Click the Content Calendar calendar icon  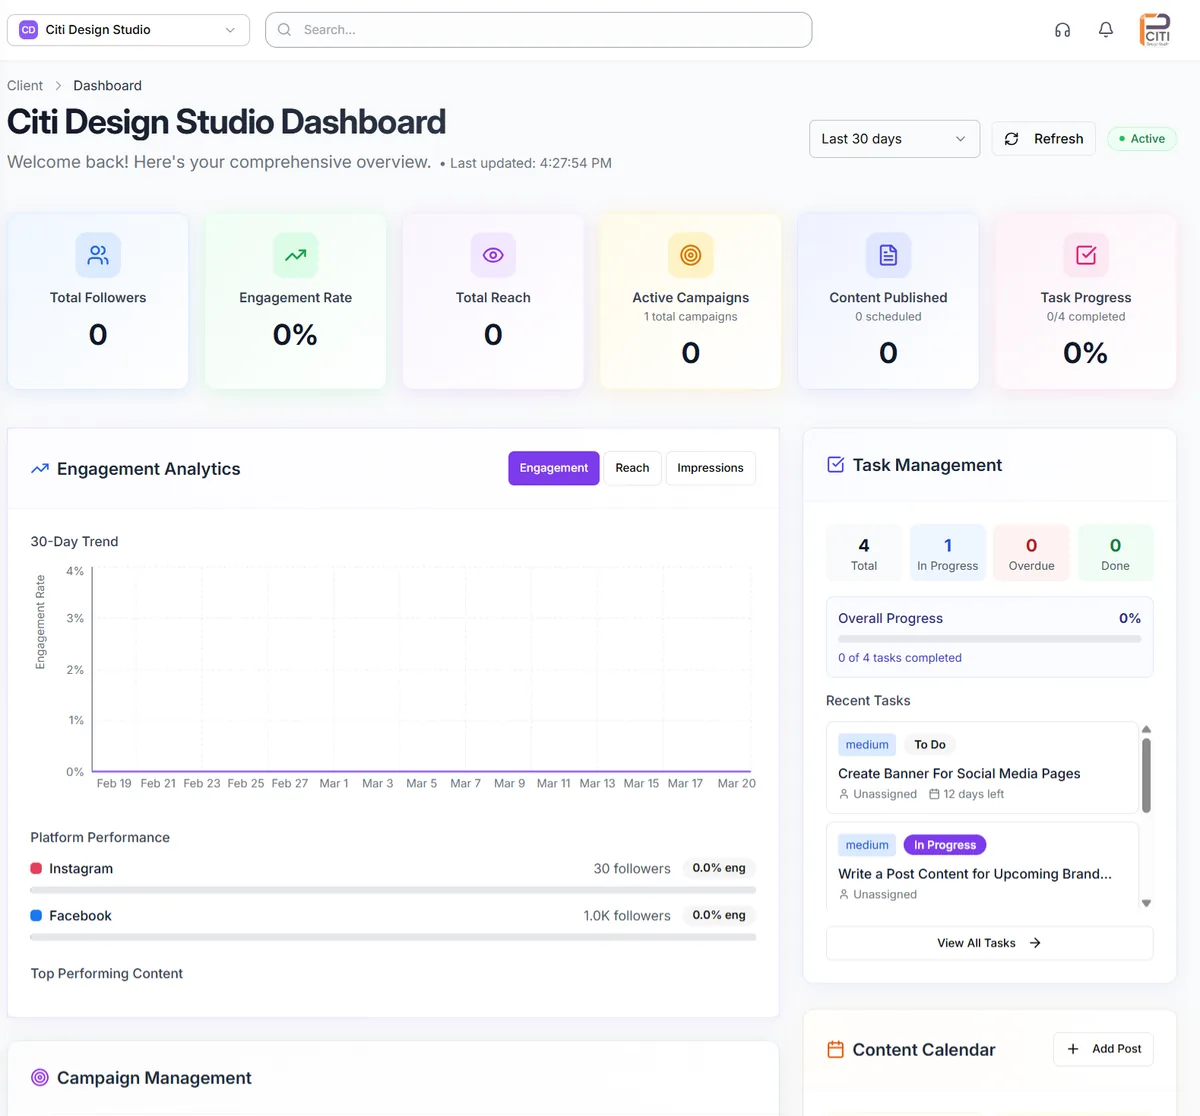(x=836, y=1049)
